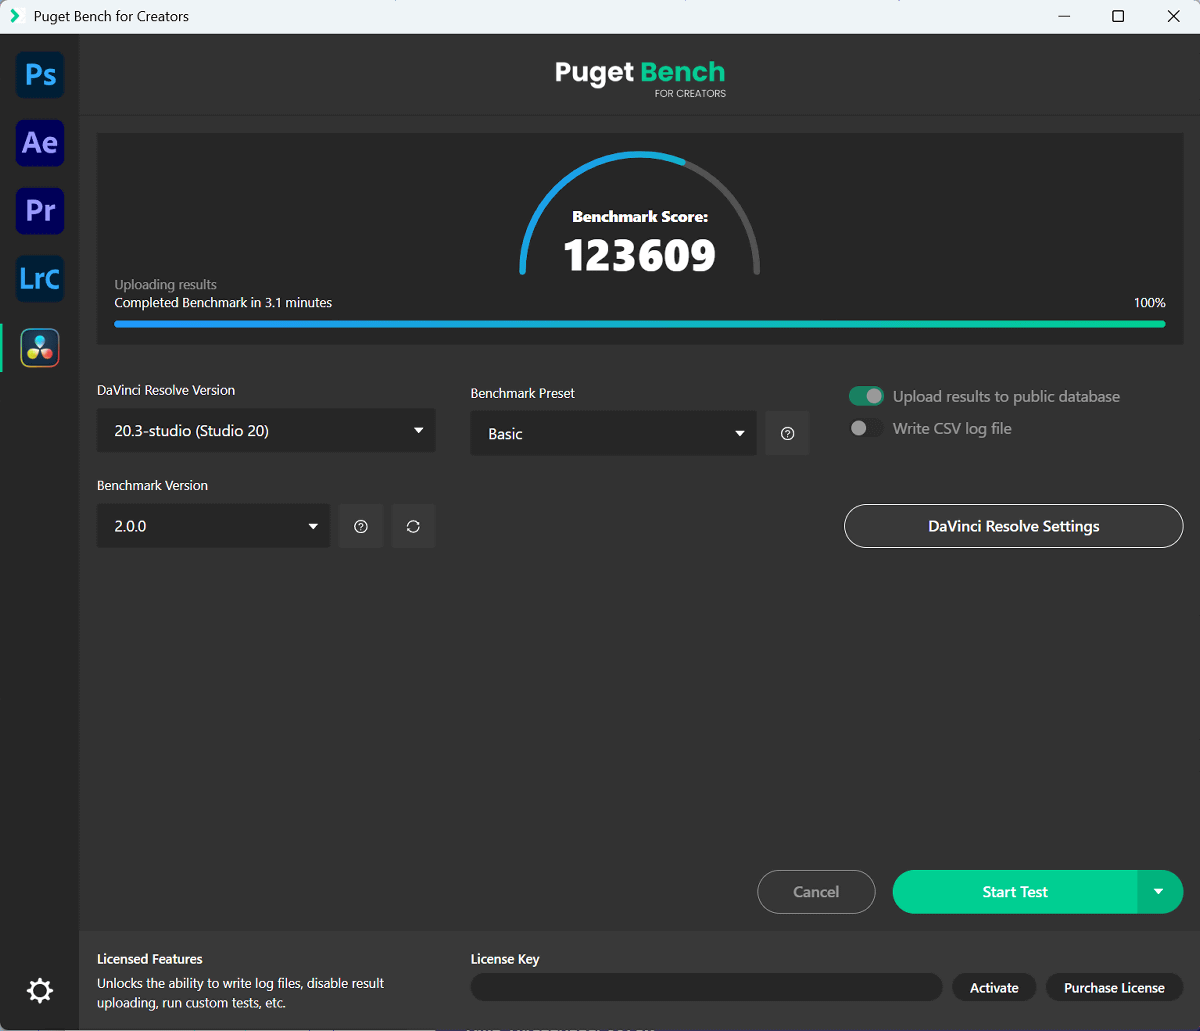Select the DaVinci Resolve sidebar icon
The height and width of the screenshot is (1031, 1200).
pyautogui.click(x=40, y=348)
